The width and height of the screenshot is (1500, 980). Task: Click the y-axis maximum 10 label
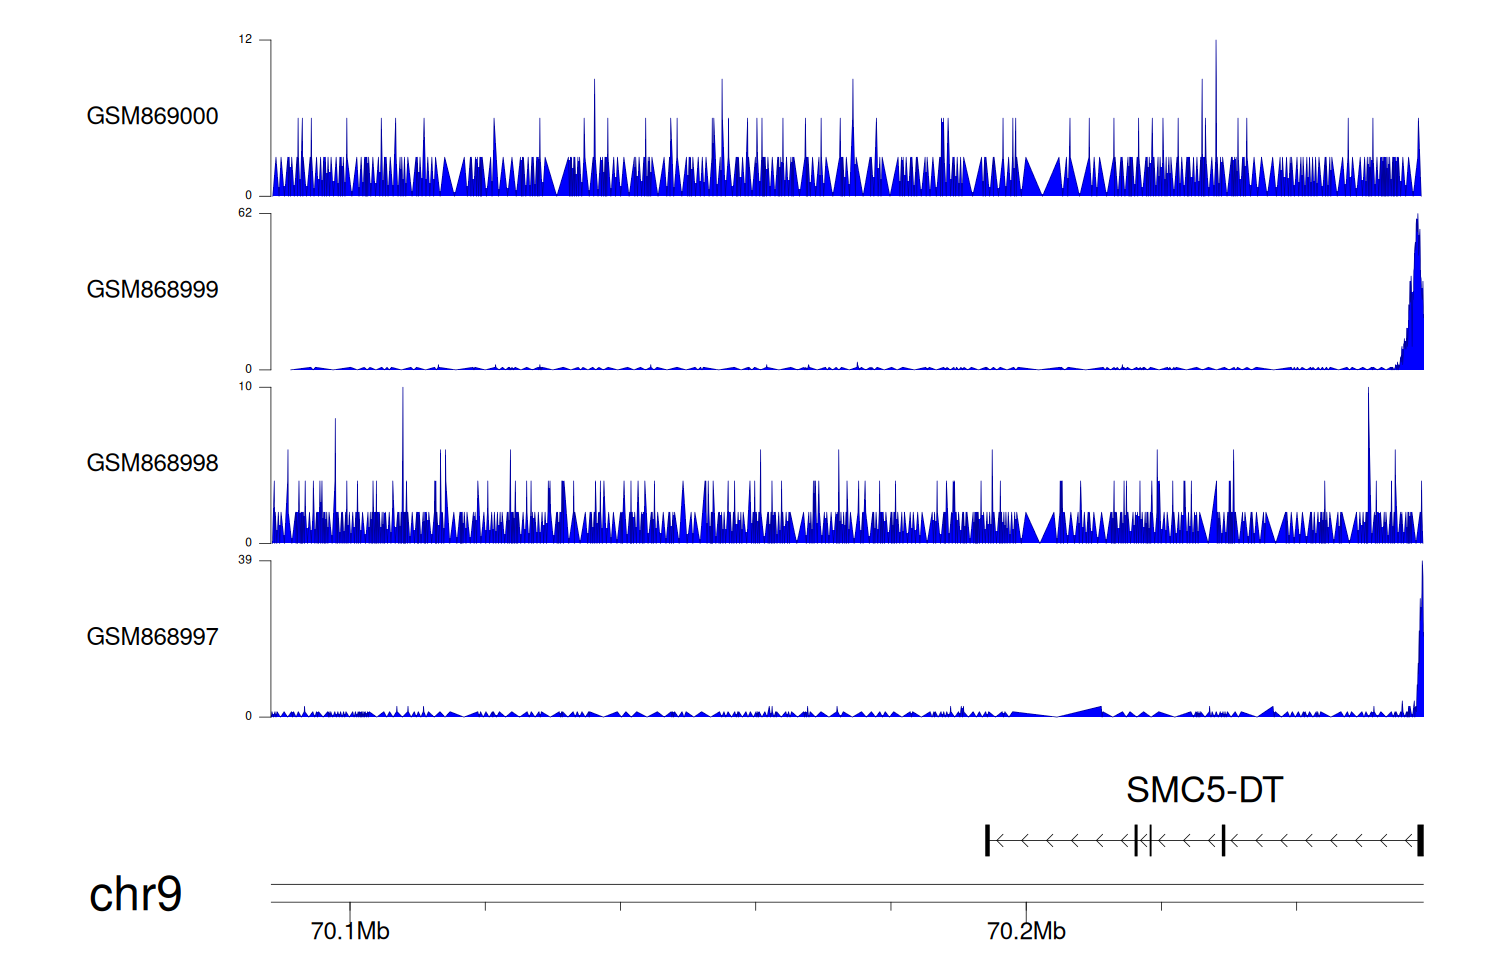pos(245,387)
